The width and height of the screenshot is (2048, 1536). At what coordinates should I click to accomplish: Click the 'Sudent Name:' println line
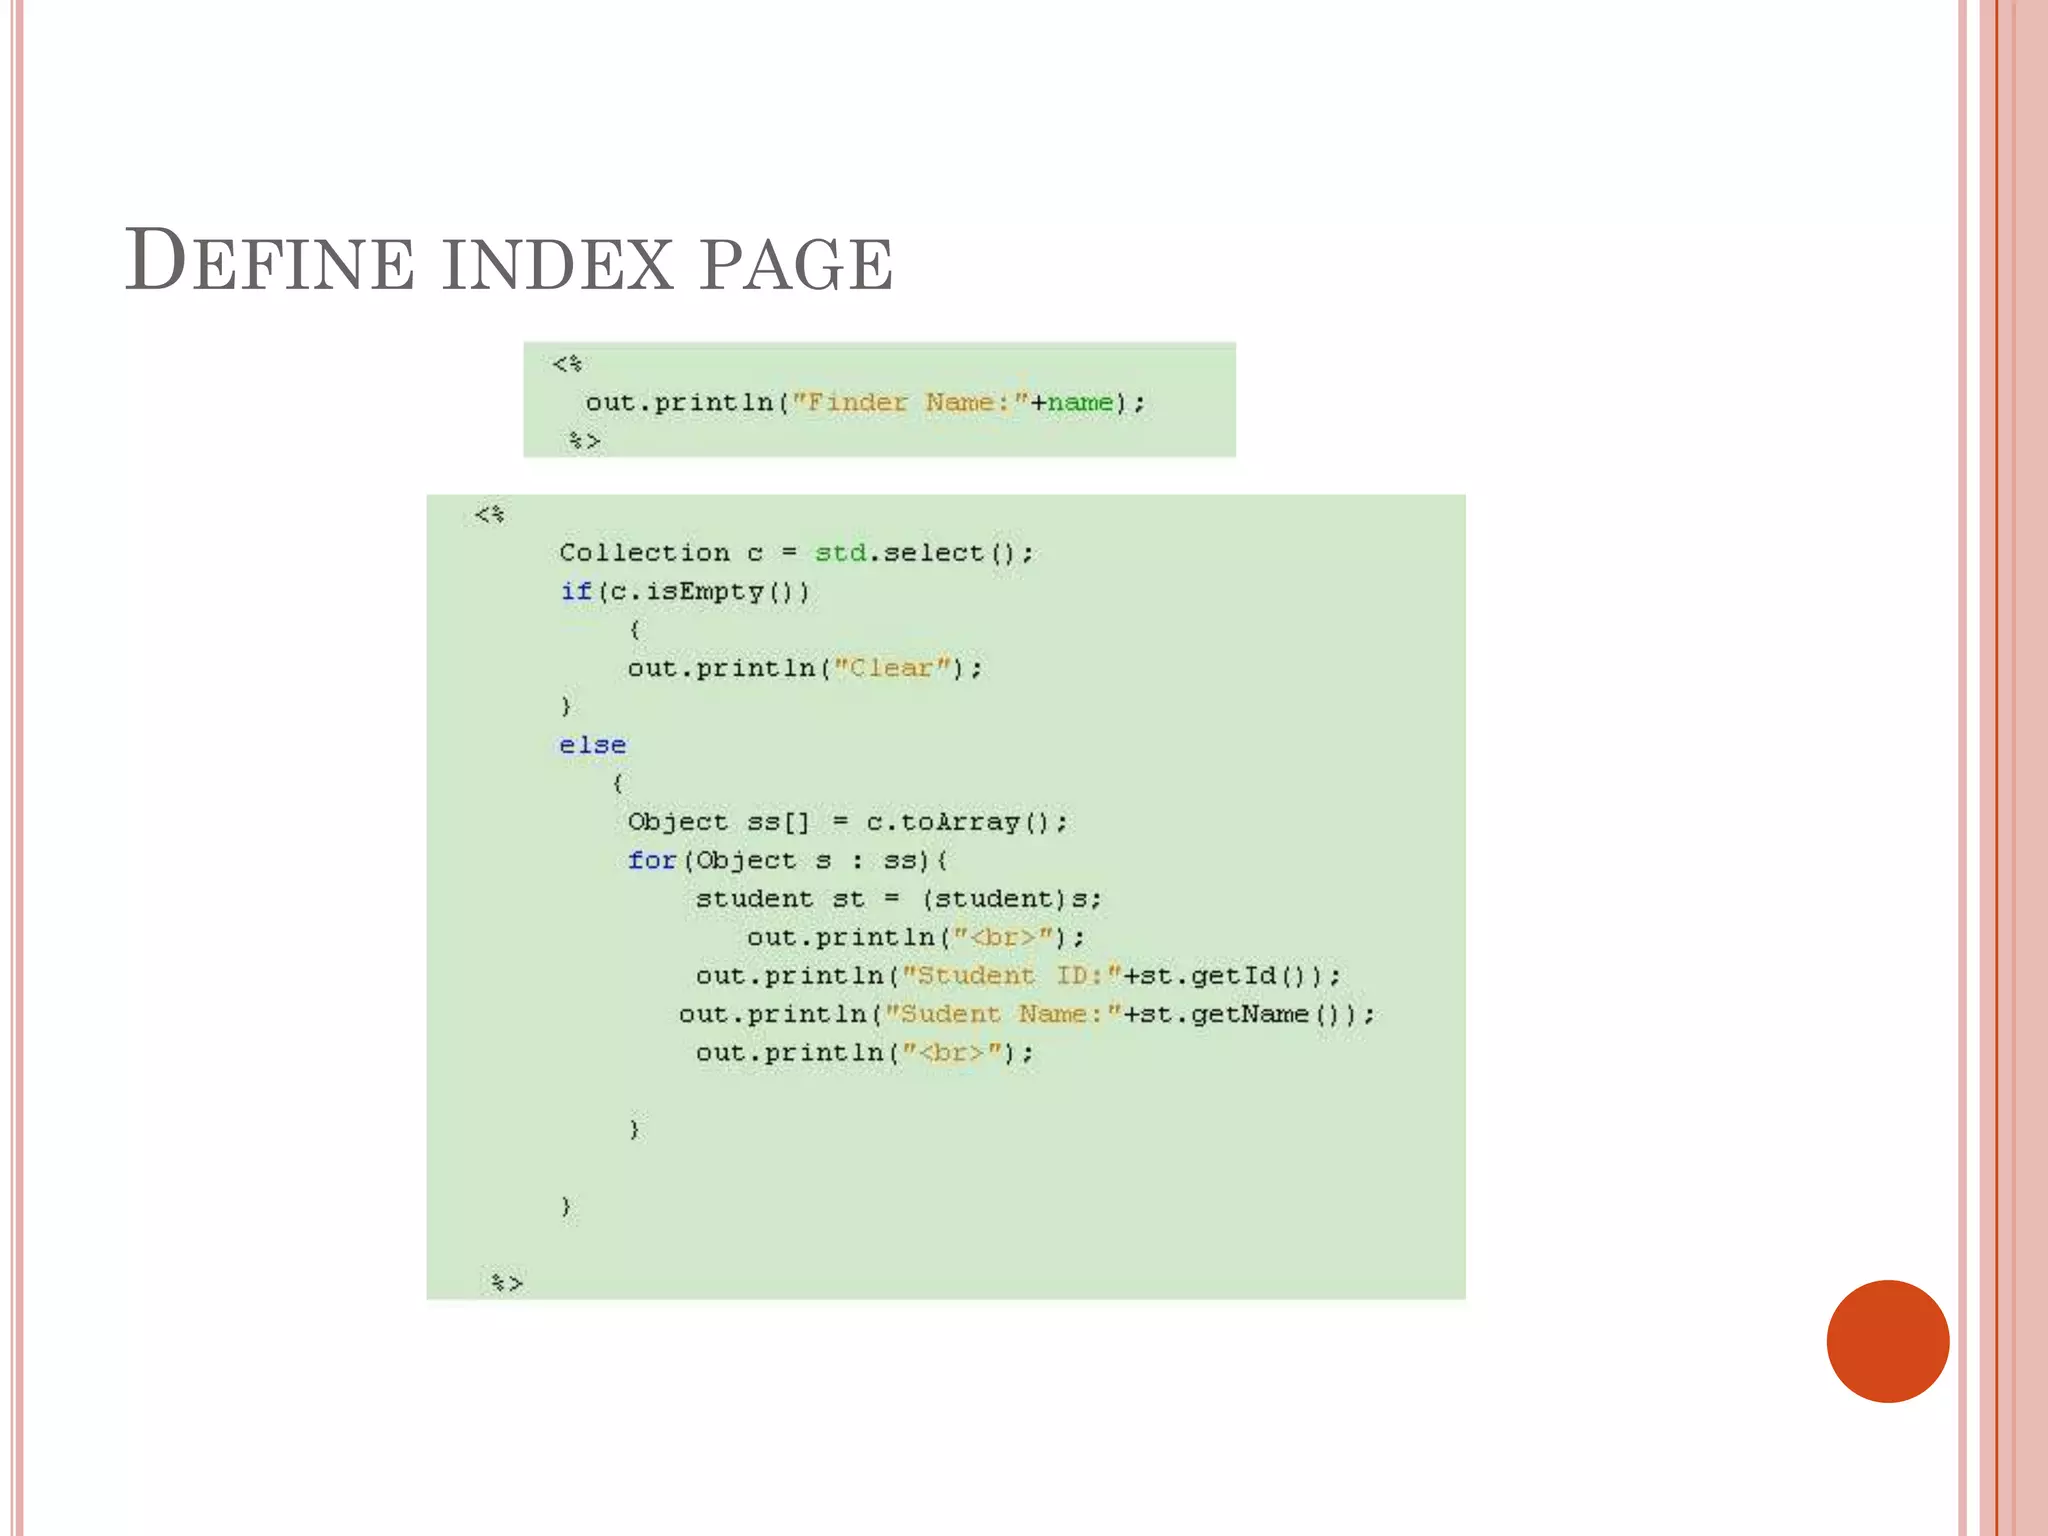point(1027,1014)
